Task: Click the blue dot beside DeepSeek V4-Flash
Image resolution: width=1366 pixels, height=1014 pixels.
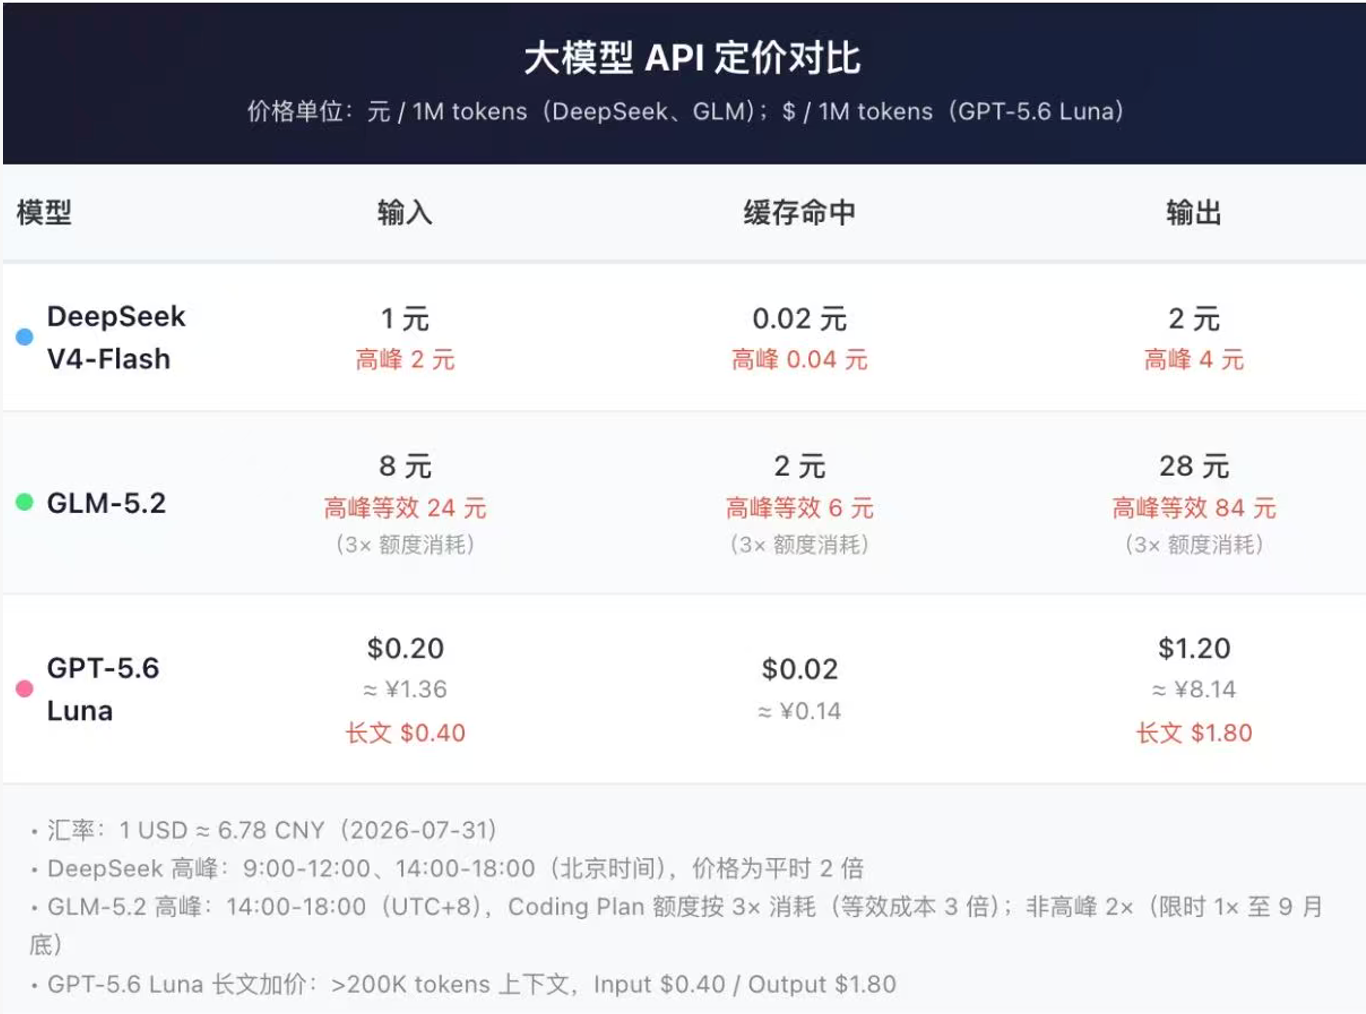Action: 25,337
